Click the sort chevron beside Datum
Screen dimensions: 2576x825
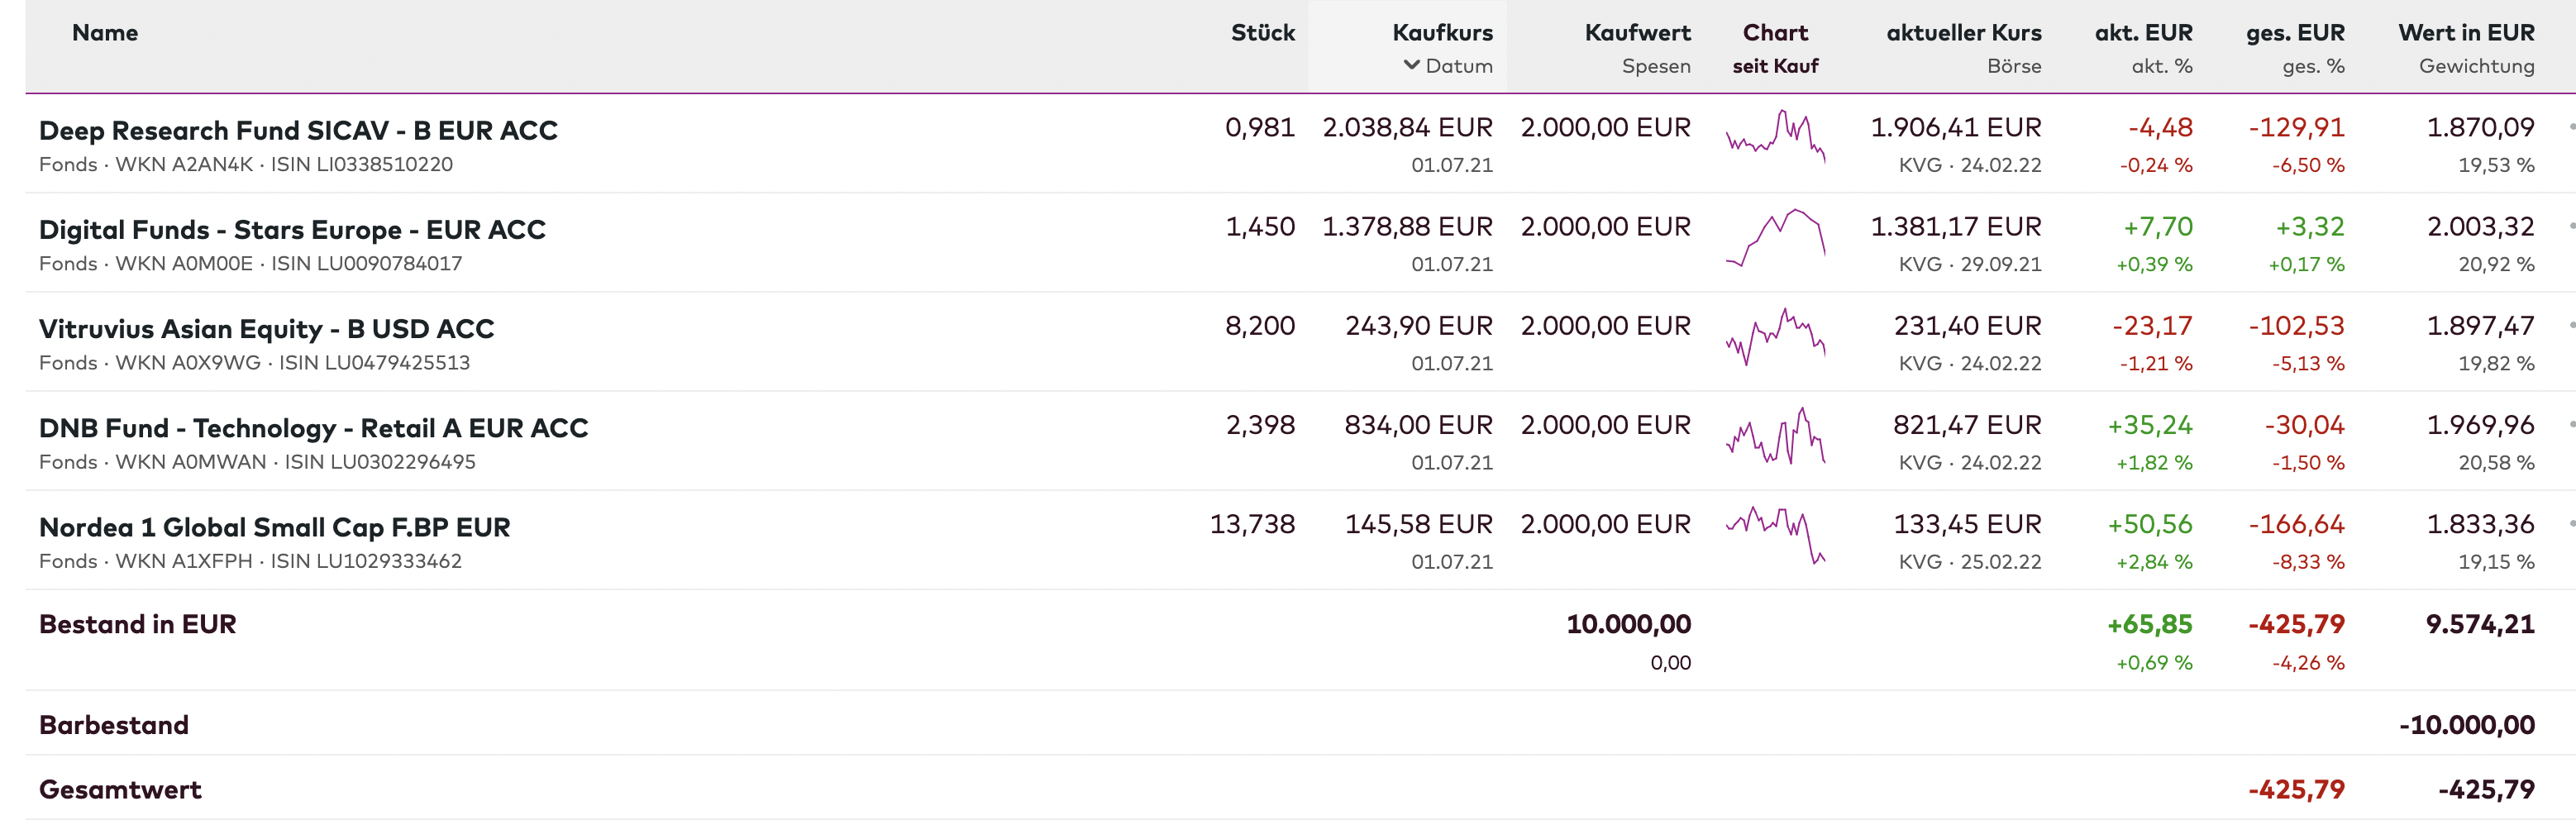point(1411,65)
